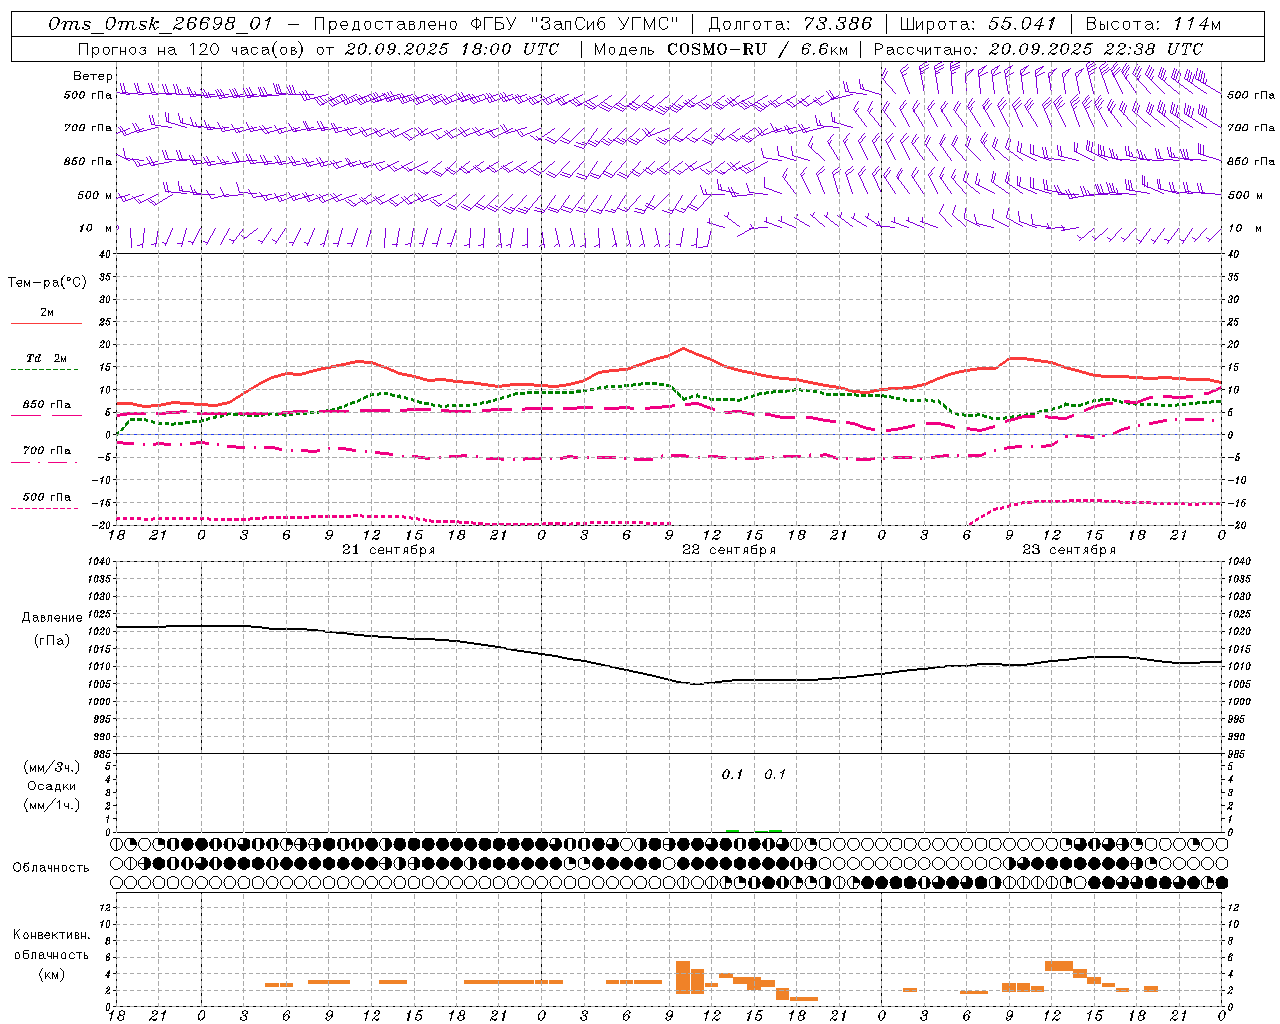Click the Давление pressure panel label
The width and height of the screenshot is (1280, 1024).
click(52, 618)
